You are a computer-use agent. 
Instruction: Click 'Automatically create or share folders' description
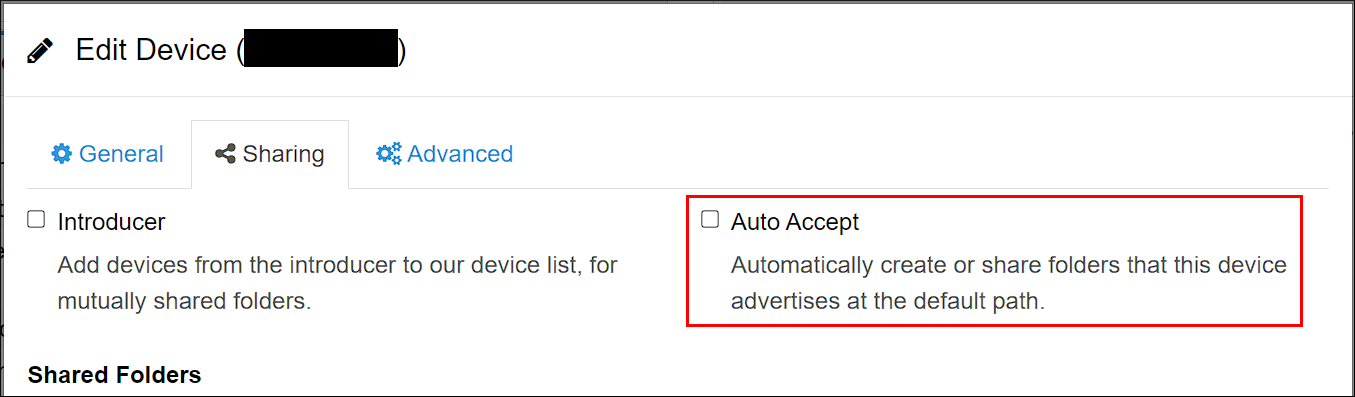(1009, 266)
